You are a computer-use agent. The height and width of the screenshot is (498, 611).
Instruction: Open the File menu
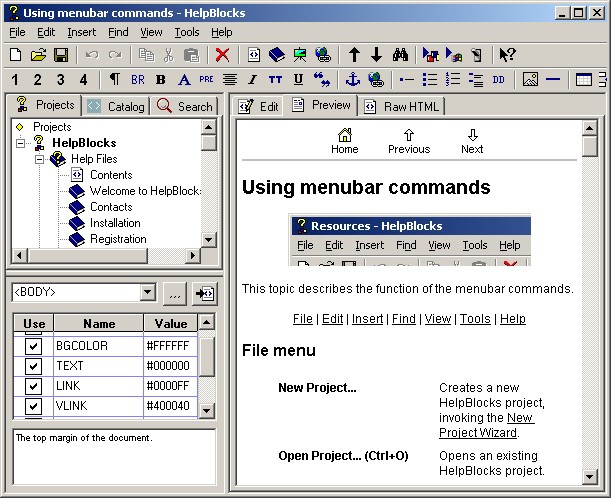click(x=17, y=32)
